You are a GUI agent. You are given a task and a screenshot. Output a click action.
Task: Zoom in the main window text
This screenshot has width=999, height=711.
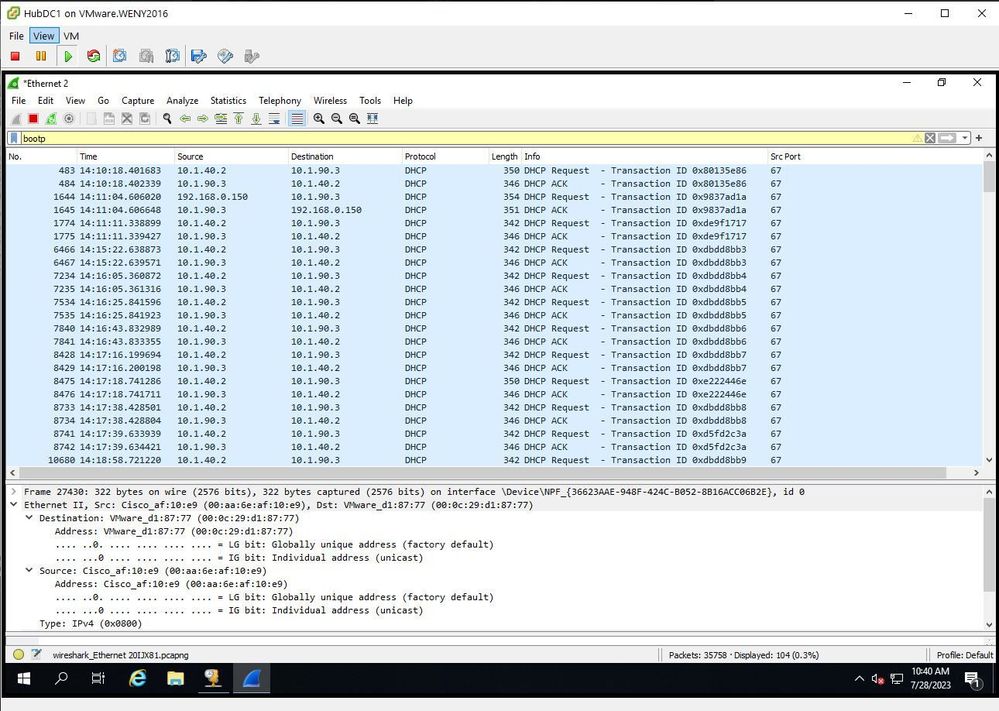pyautogui.click(x=319, y=118)
